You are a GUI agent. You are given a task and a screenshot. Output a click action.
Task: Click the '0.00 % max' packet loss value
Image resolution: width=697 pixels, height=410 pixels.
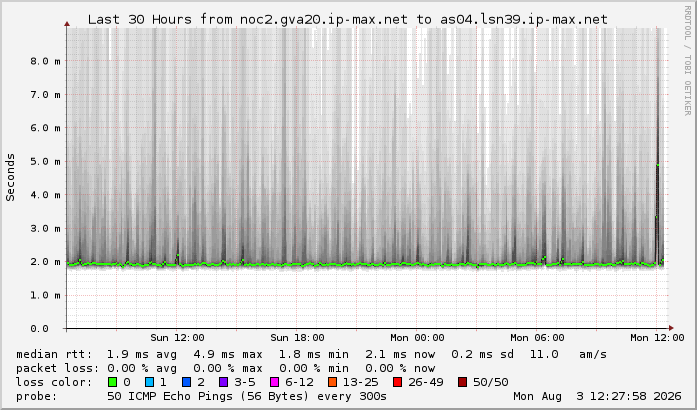tap(228, 368)
